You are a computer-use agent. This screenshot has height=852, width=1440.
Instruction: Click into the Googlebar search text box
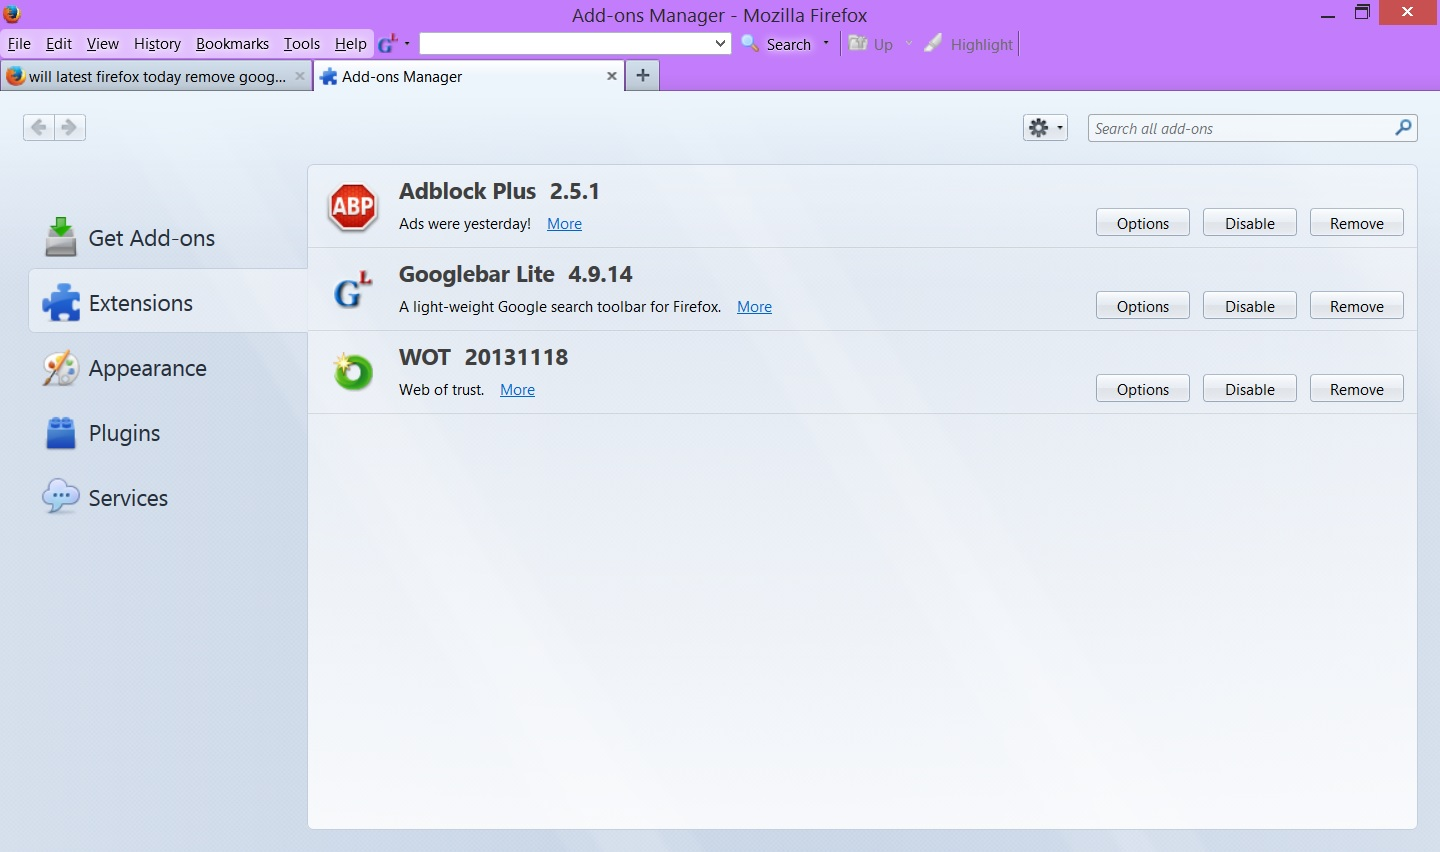(565, 44)
